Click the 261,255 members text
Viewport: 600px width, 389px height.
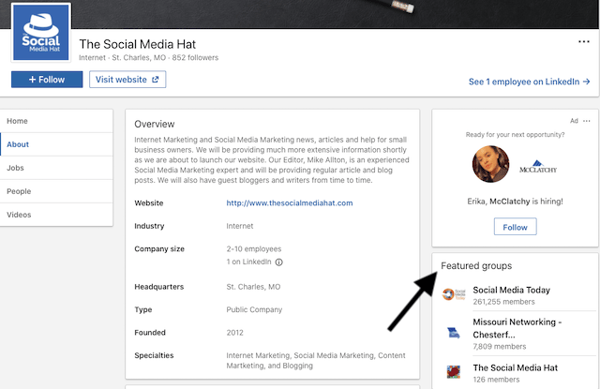[x=504, y=302]
